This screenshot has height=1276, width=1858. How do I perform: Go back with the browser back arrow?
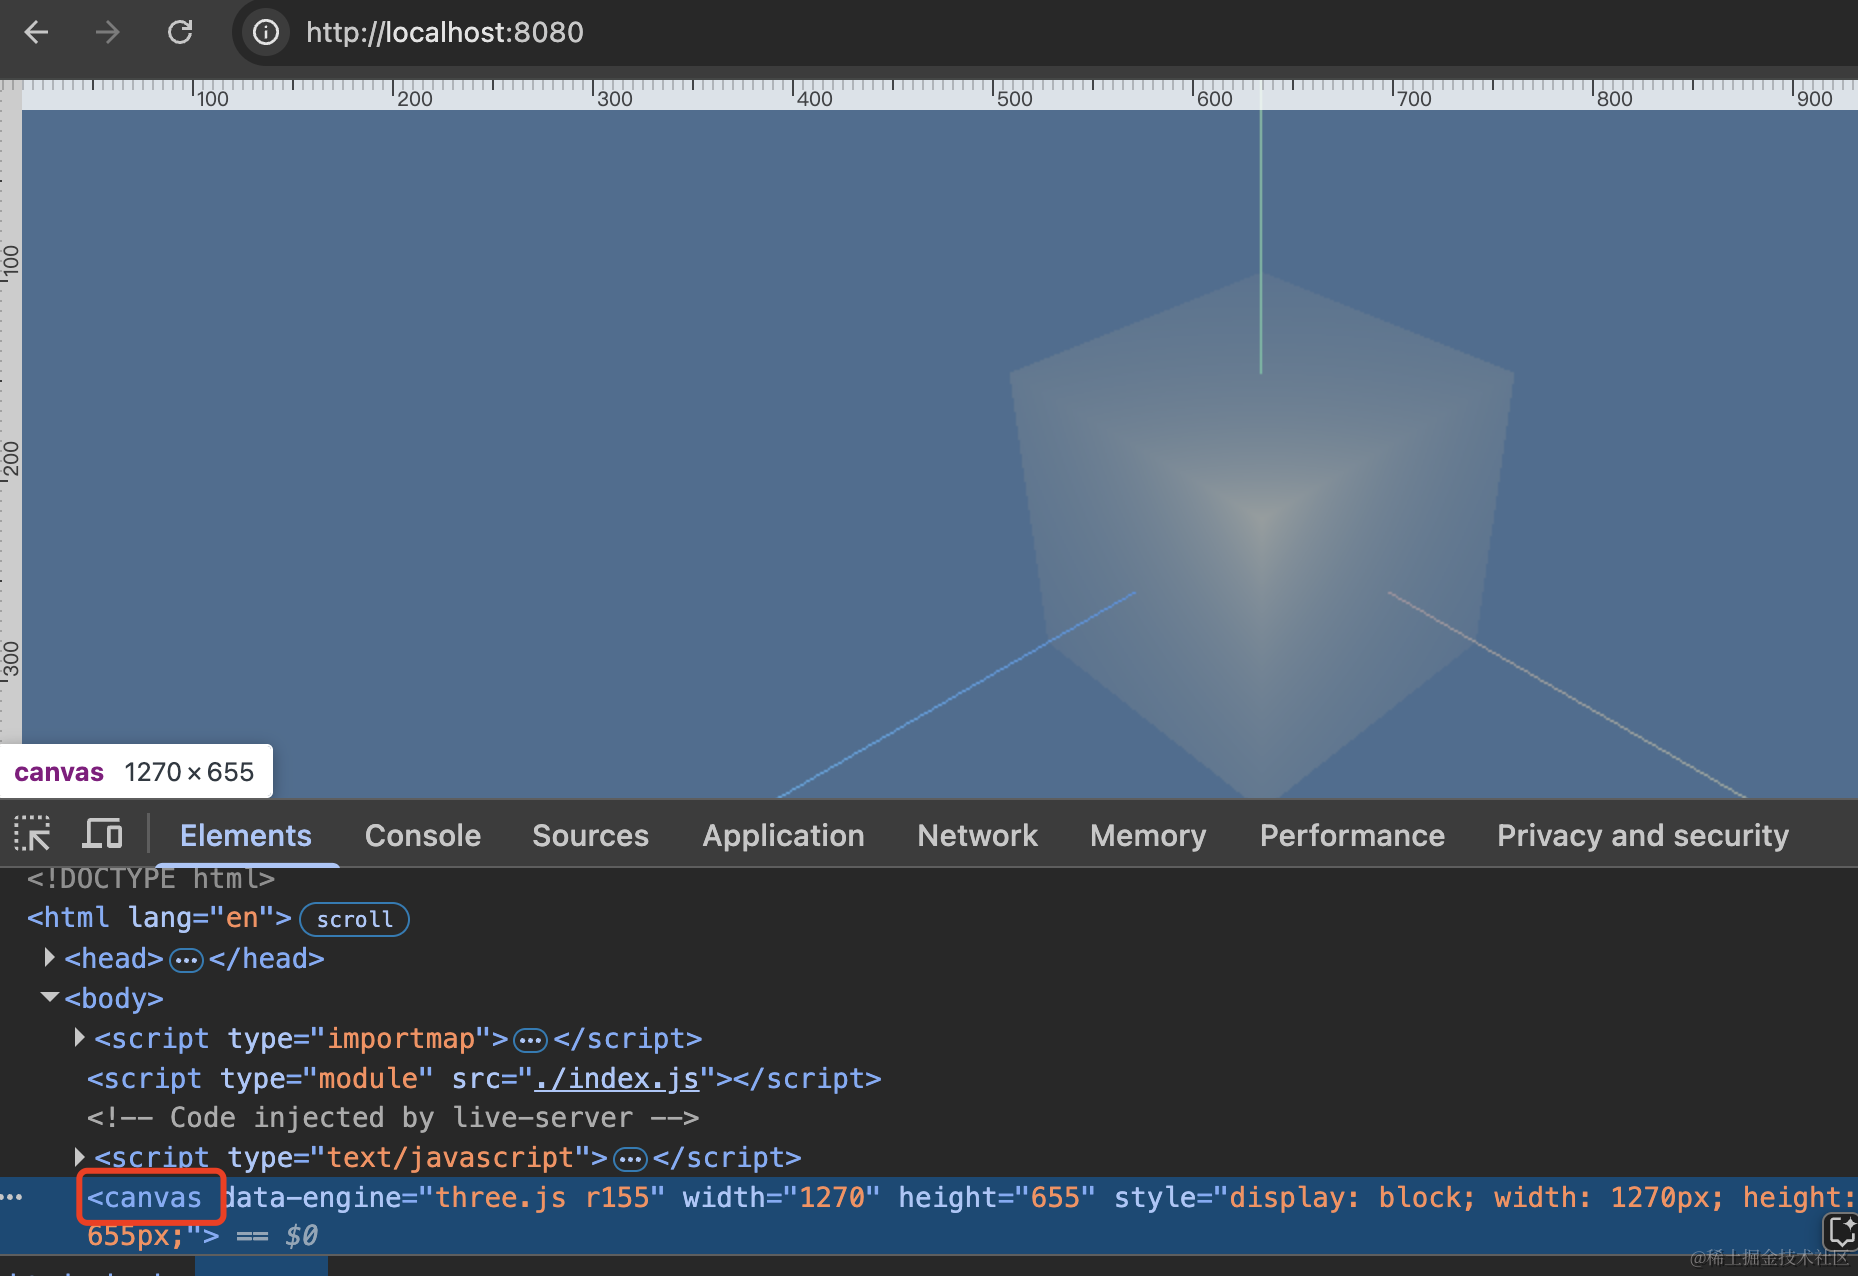pyautogui.click(x=37, y=32)
